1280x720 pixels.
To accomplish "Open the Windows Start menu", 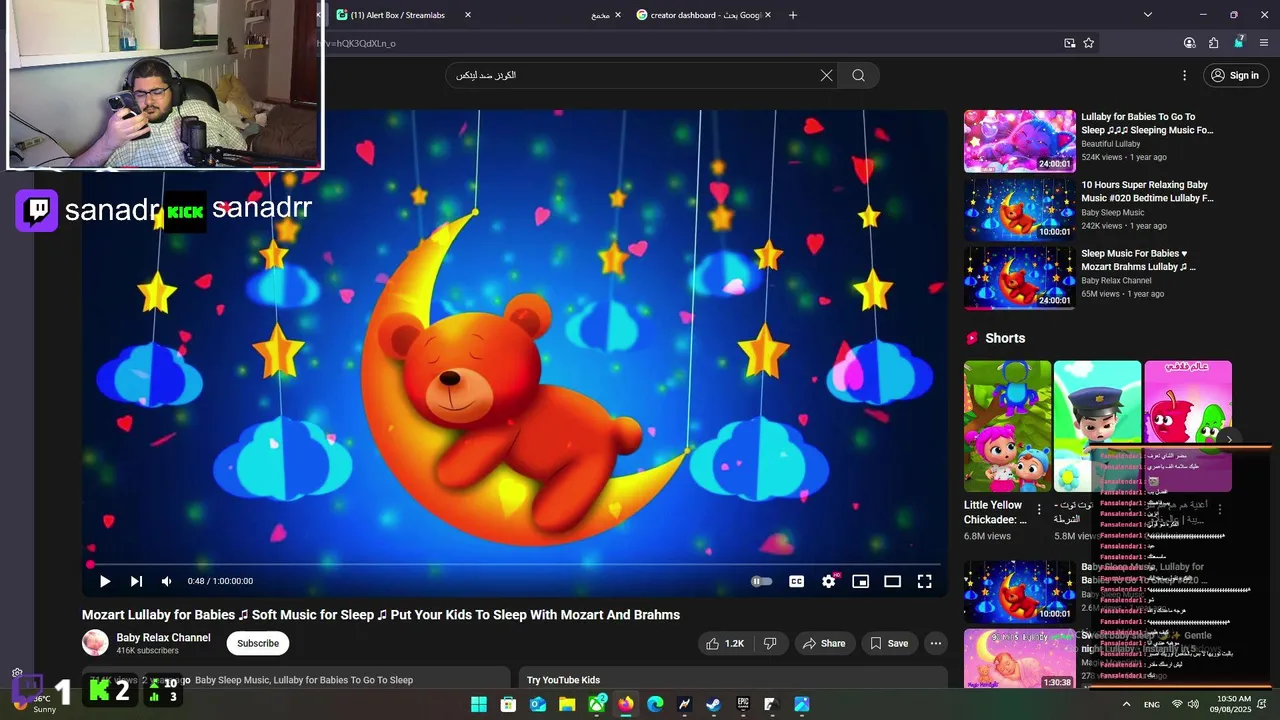I will [479, 705].
